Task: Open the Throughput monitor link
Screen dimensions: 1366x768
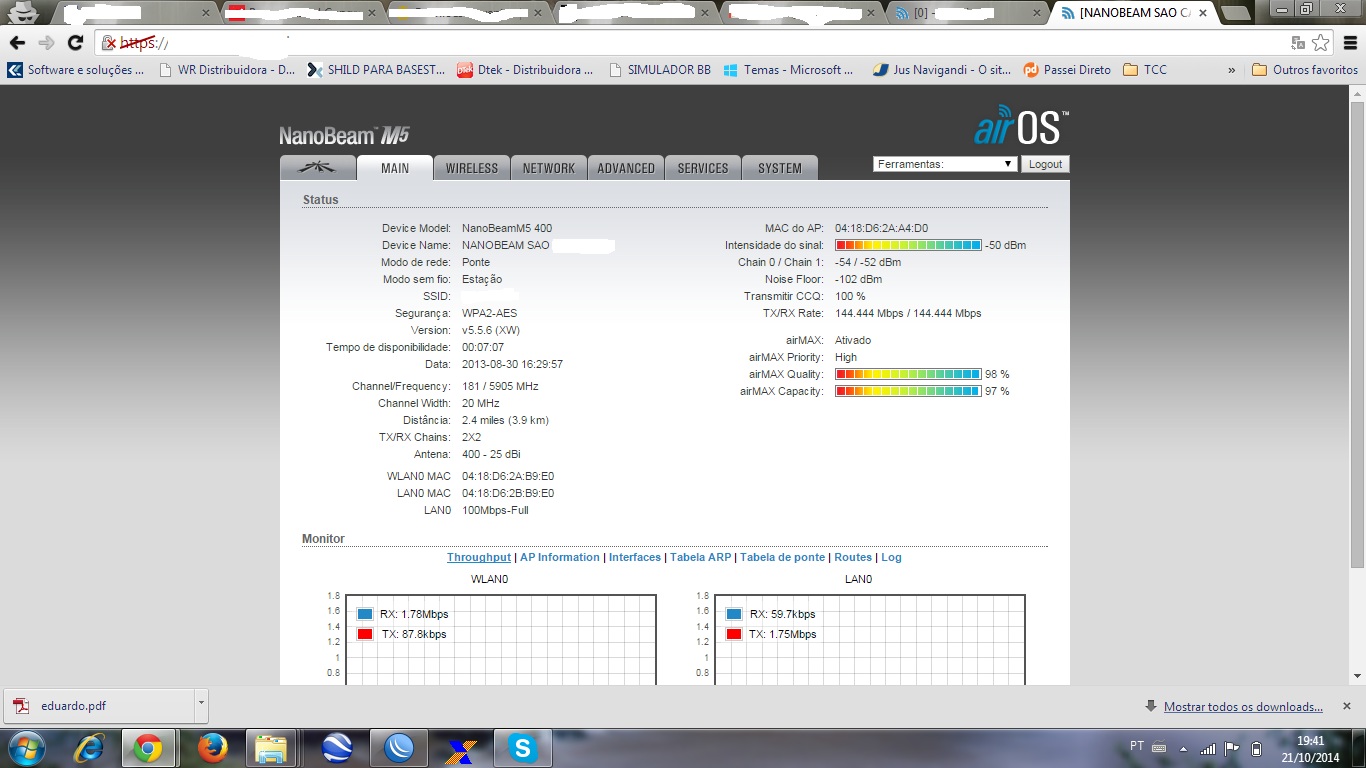Action: 479,557
